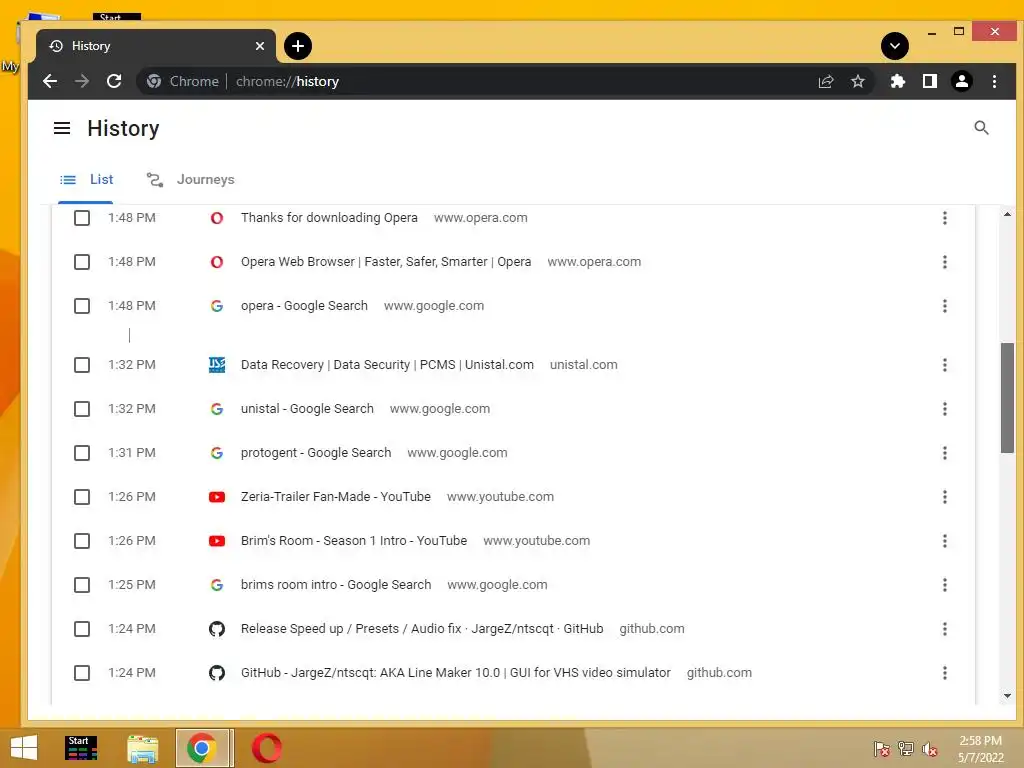Reload the history page
The width and height of the screenshot is (1024, 768).
(x=114, y=81)
